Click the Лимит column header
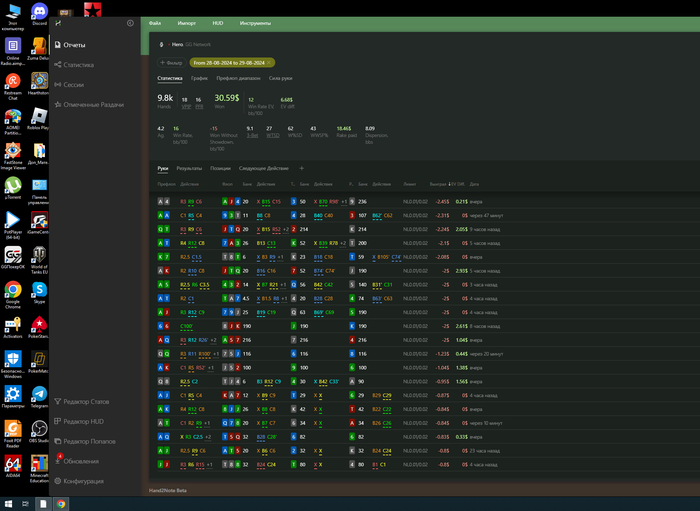This screenshot has width=700, height=511. (409, 184)
